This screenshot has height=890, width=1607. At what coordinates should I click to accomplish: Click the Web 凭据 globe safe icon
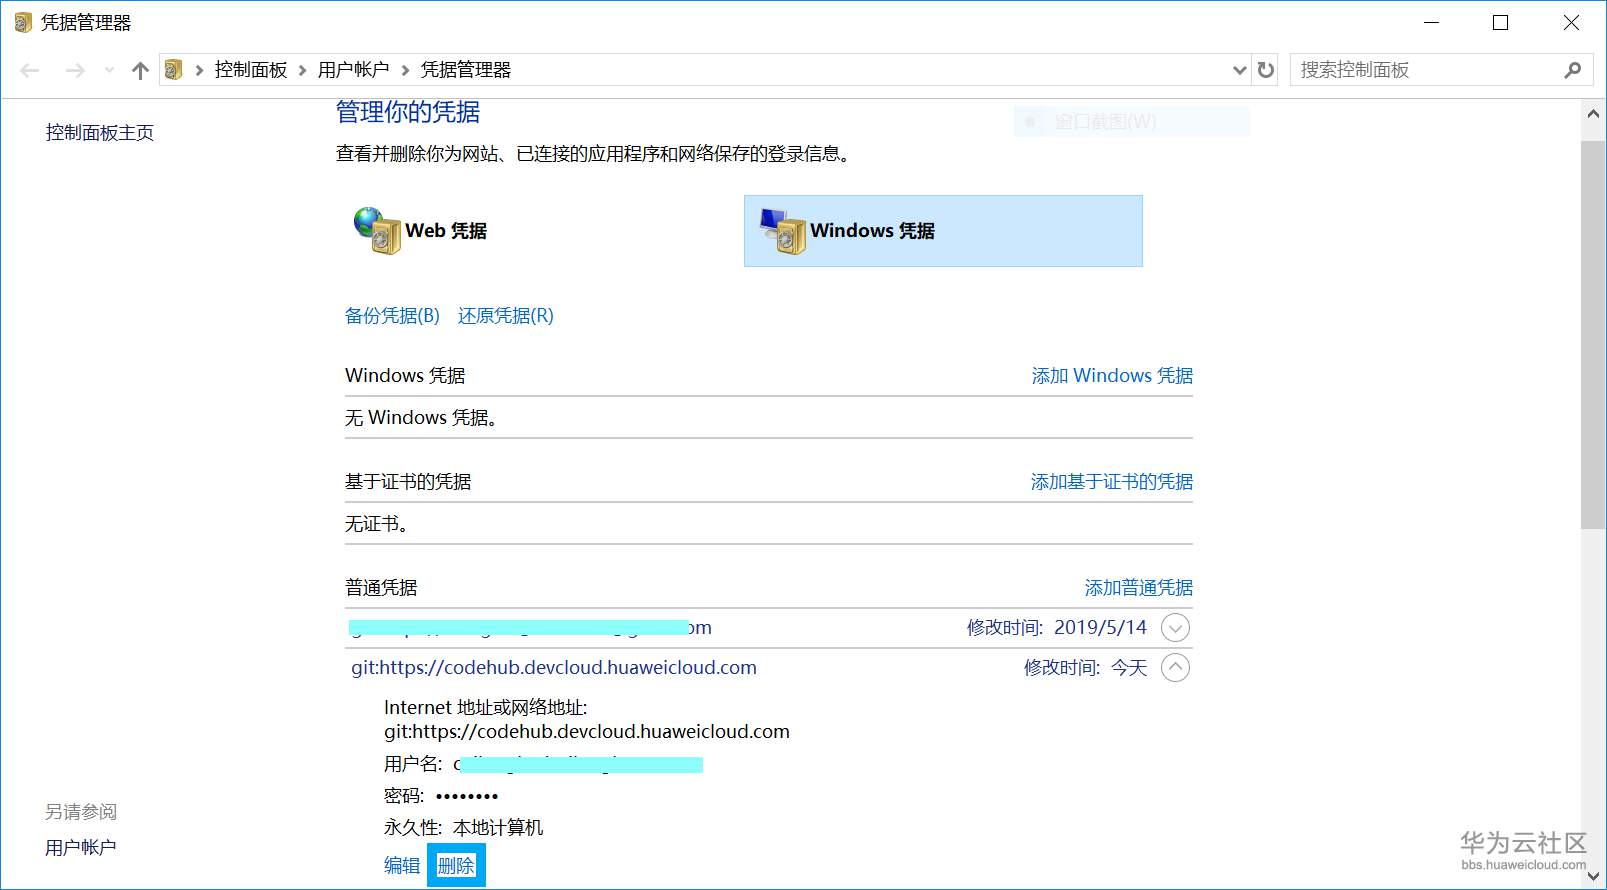(377, 231)
